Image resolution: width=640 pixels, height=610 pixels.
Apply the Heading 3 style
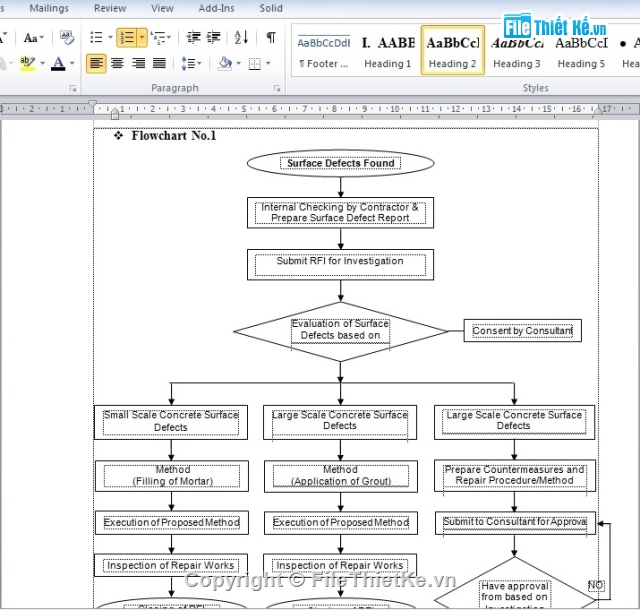(x=517, y=51)
